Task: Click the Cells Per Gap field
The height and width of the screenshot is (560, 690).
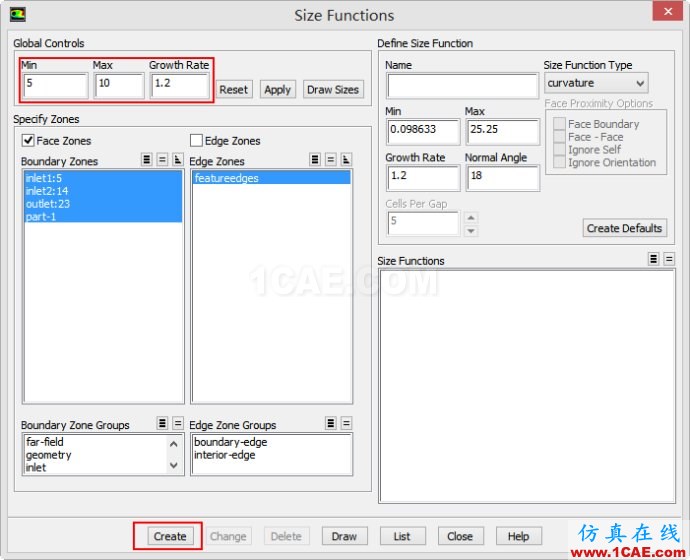Action: (423, 223)
